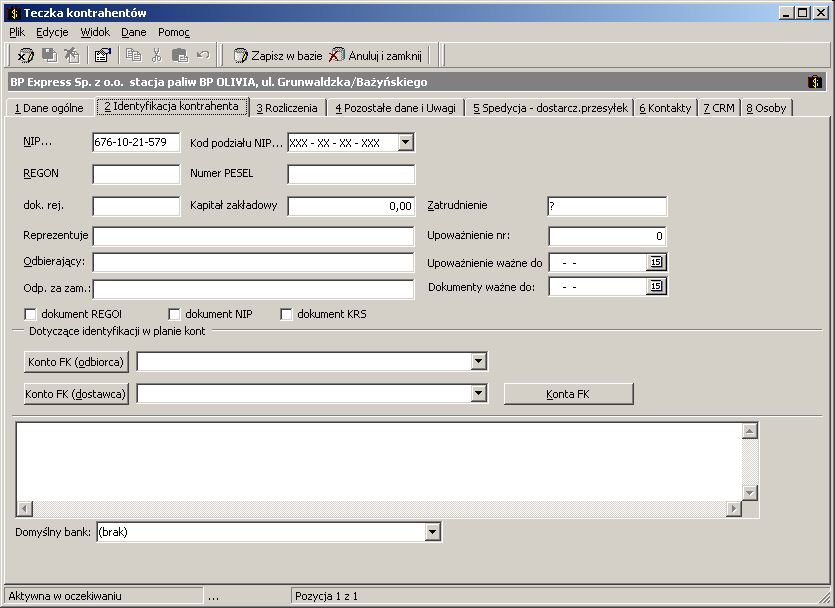Open the Dane menu
Viewport: 835px width, 608px height.
coord(134,32)
